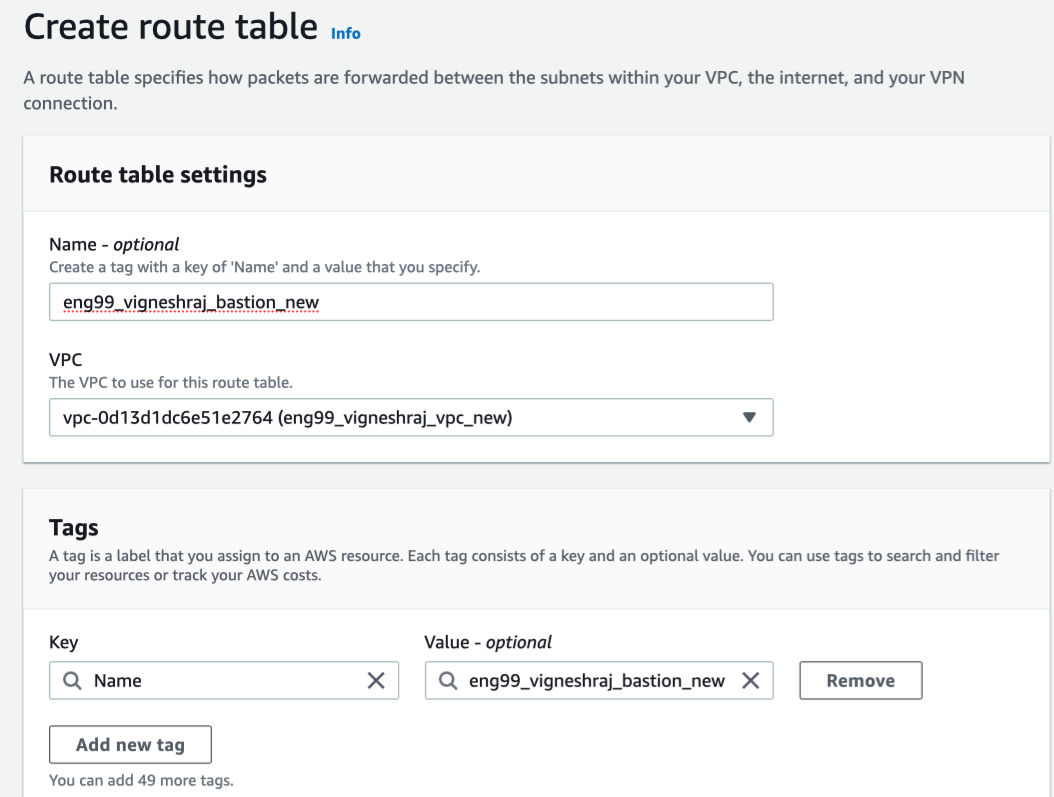Click the Key column label
Image resolution: width=1054 pixels, height=797 pixels.
(x=63, y=642)
